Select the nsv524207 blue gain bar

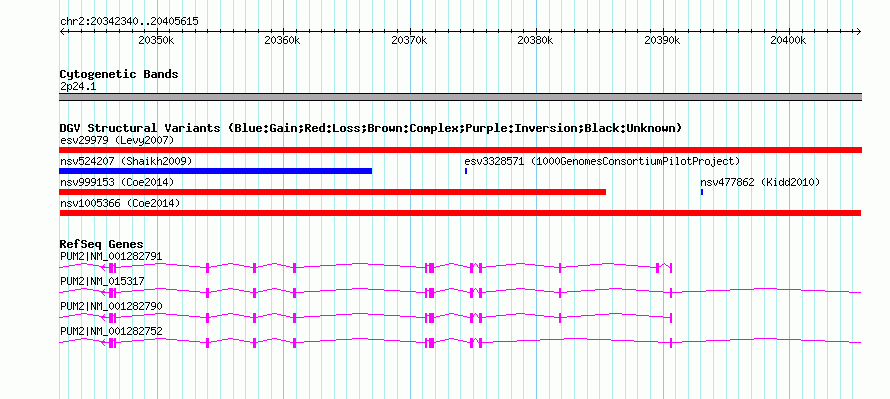tap(216, 171)
